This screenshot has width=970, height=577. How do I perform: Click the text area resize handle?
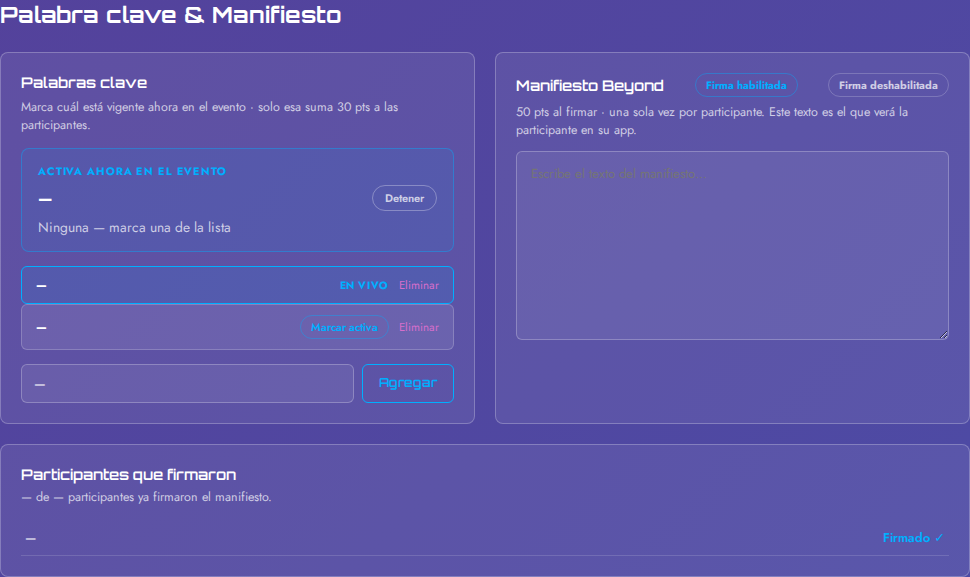[943, 335]
